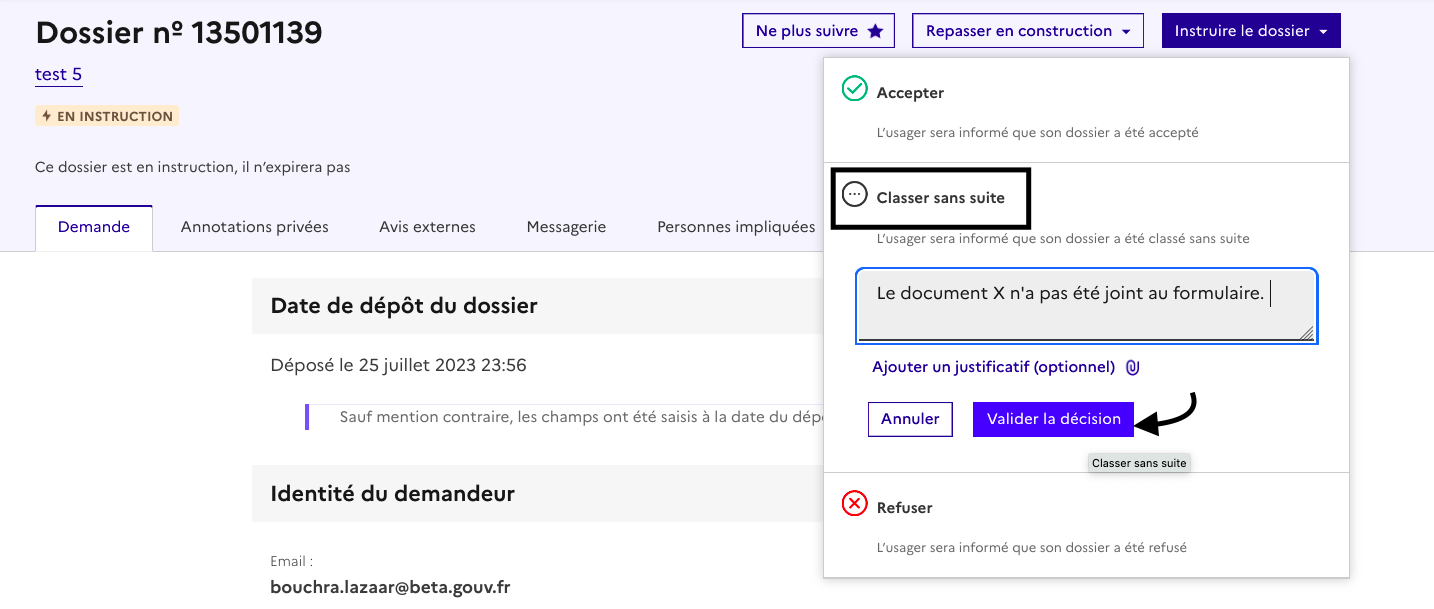Open the Repasser en construction dropdown
The height and width of the screenshot is (609, 1434).
pos(1027,31)
